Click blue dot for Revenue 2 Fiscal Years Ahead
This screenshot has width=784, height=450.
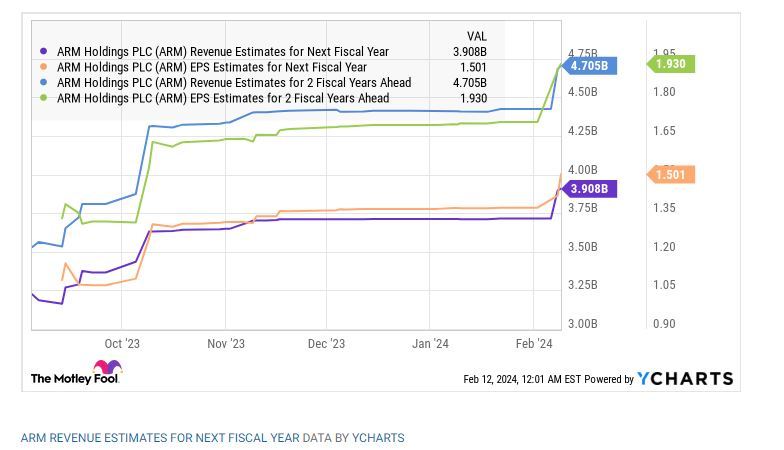point(43,83)
